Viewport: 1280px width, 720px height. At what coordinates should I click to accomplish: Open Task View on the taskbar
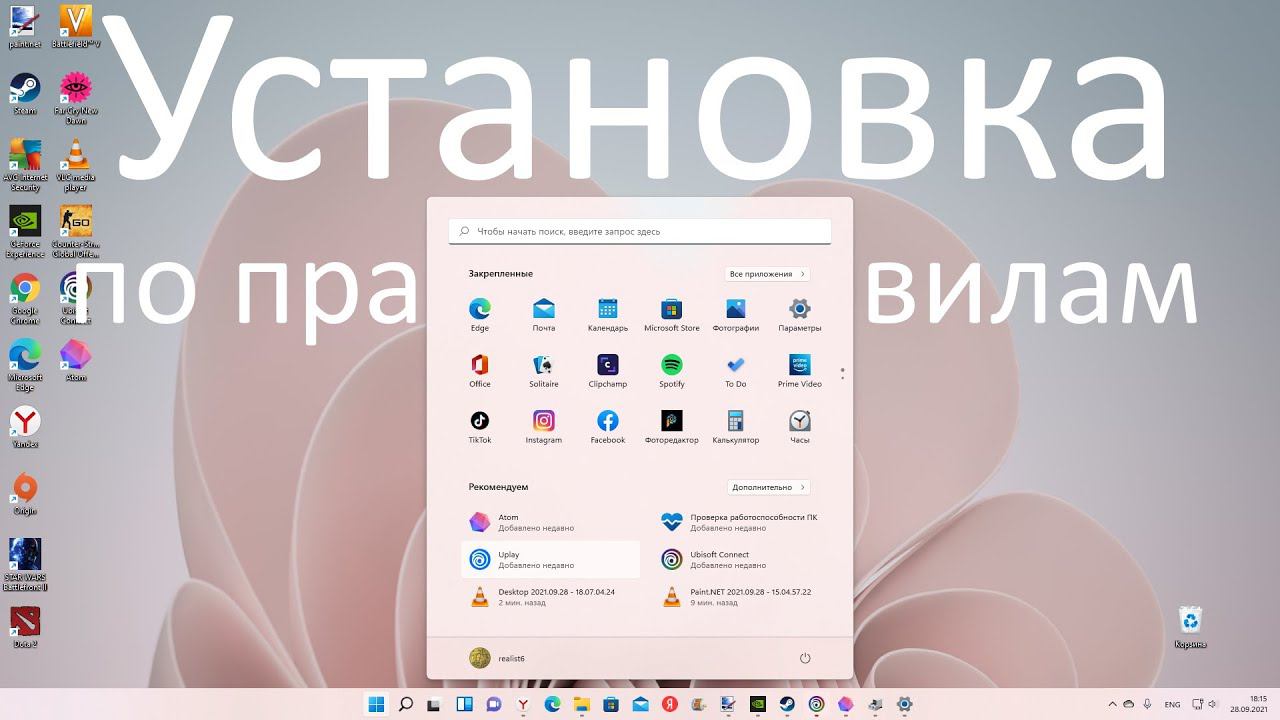click(x=435, y=704)
